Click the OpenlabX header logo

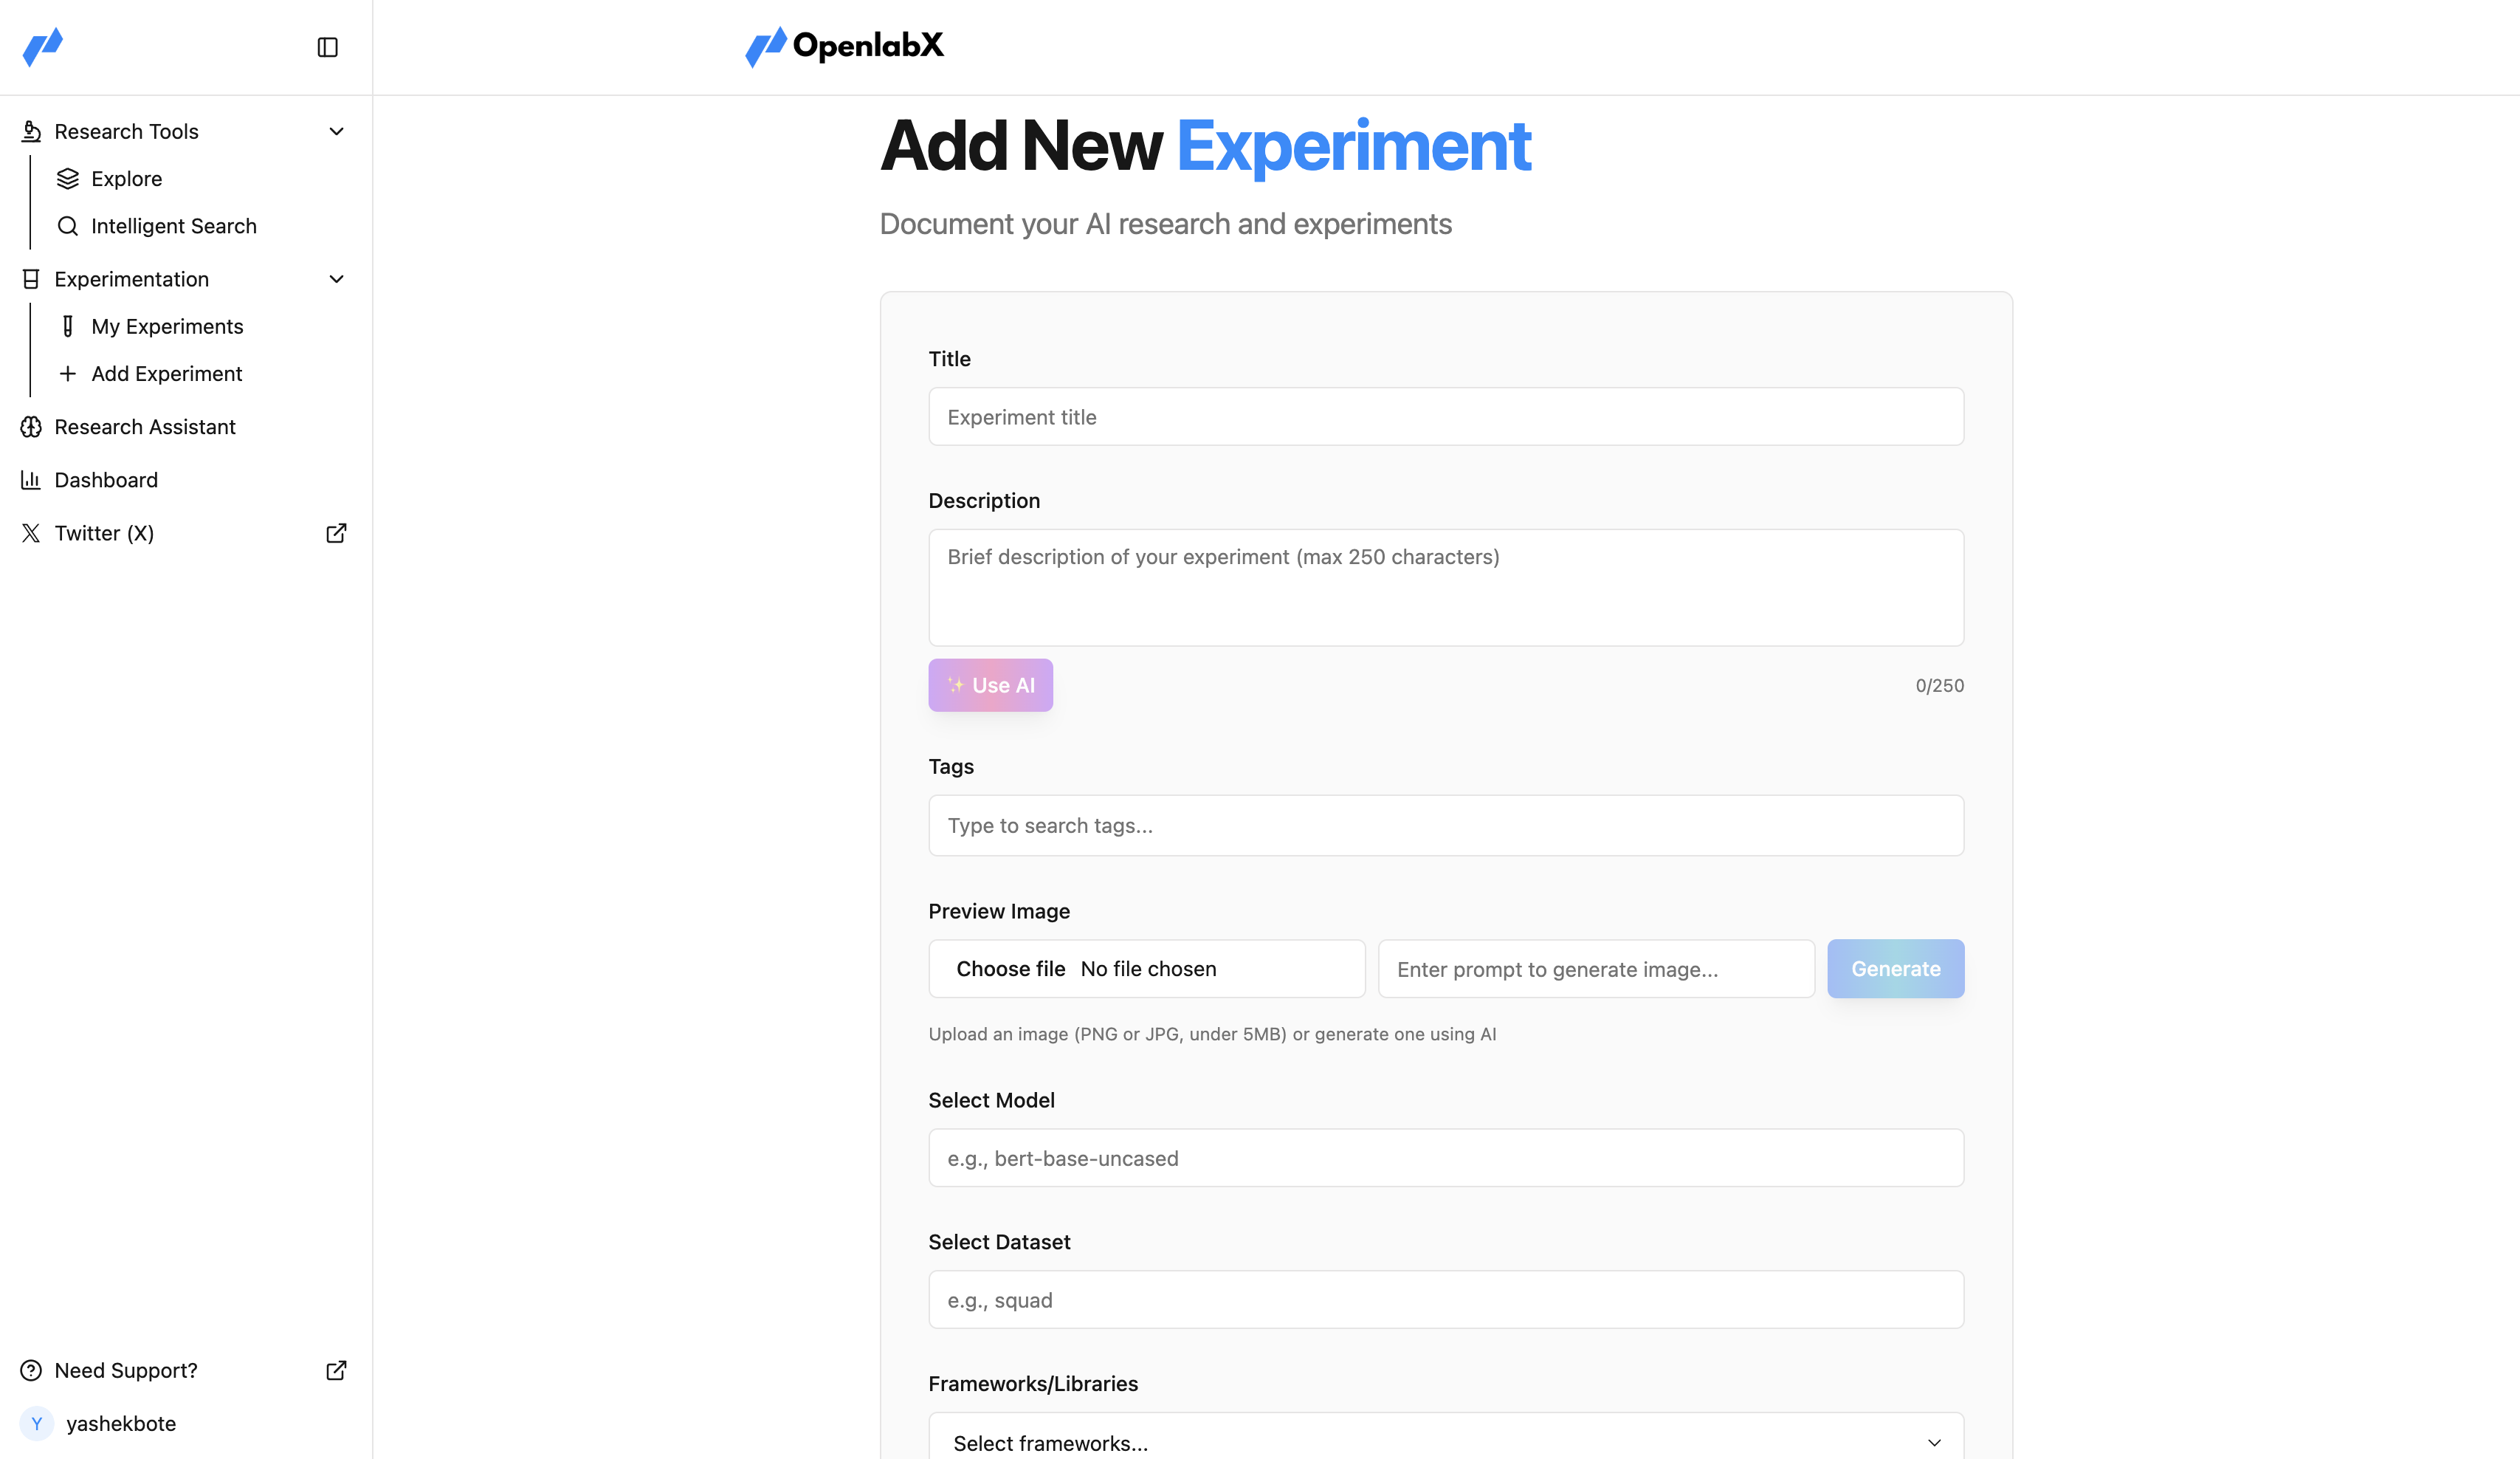[845, 46]
